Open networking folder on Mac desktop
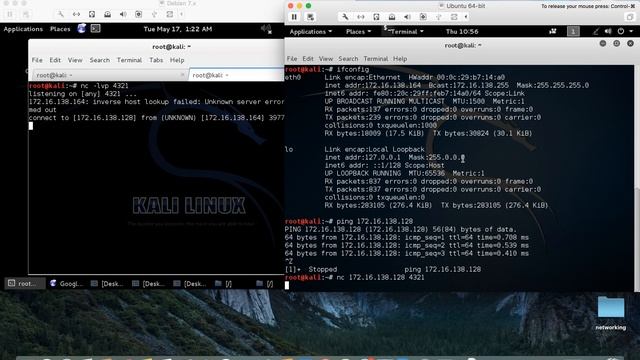640x360 pixels. click(x=611, y=313)
